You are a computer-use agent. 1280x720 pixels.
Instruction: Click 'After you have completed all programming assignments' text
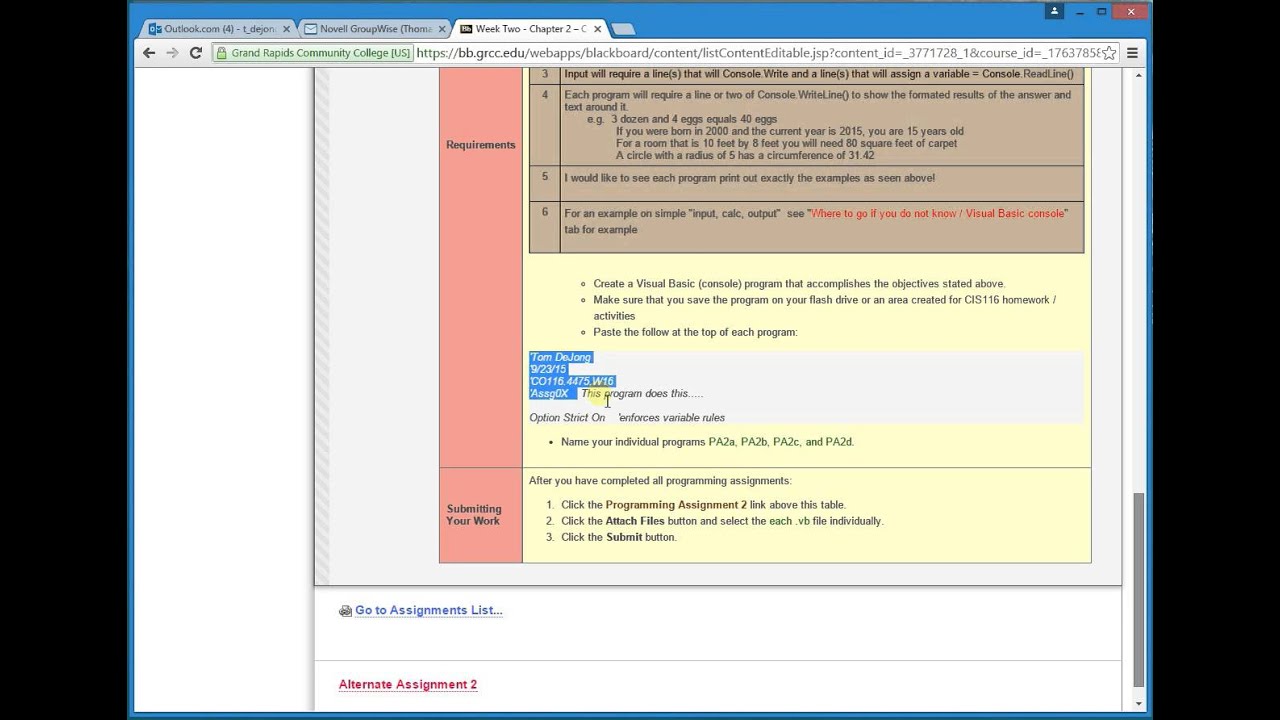pyautogui.click(x=660, y=481)
